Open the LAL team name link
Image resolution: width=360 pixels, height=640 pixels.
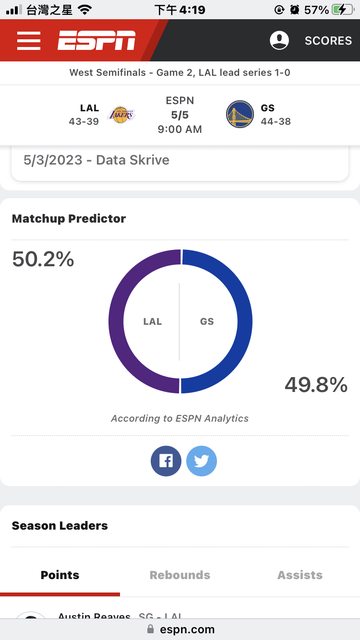(89, 108)
